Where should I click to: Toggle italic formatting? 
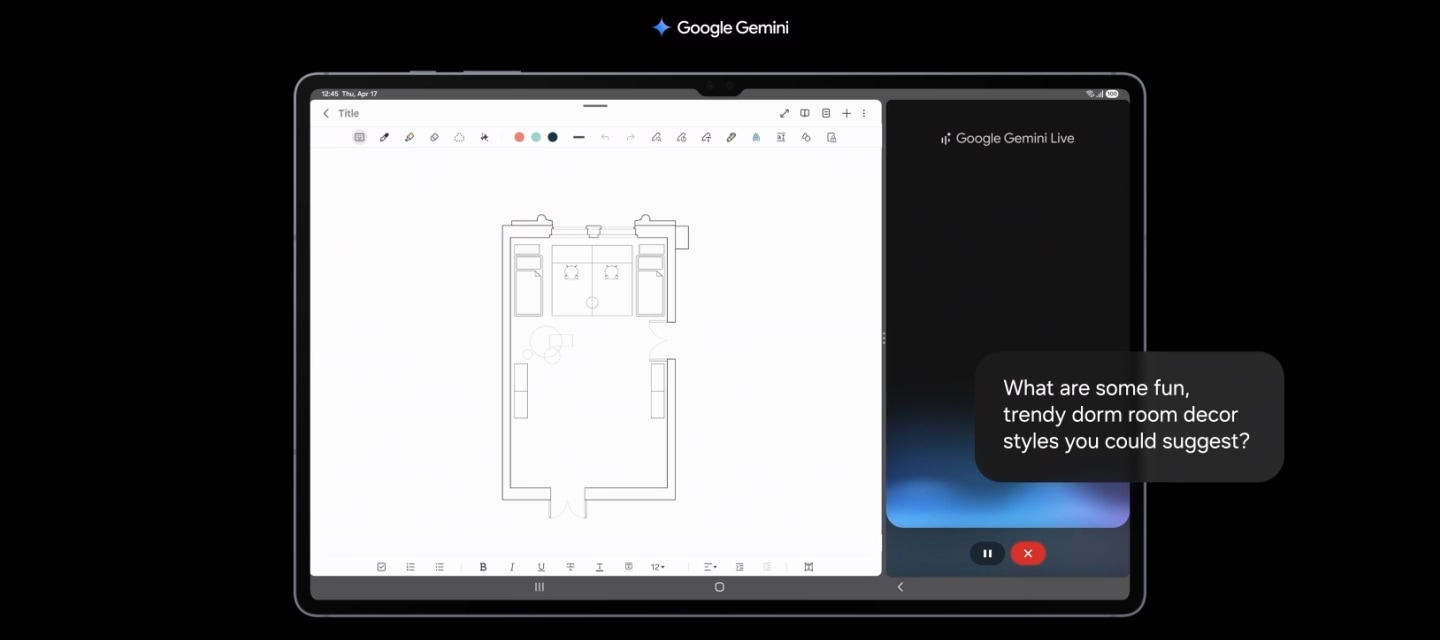point(512,567)
